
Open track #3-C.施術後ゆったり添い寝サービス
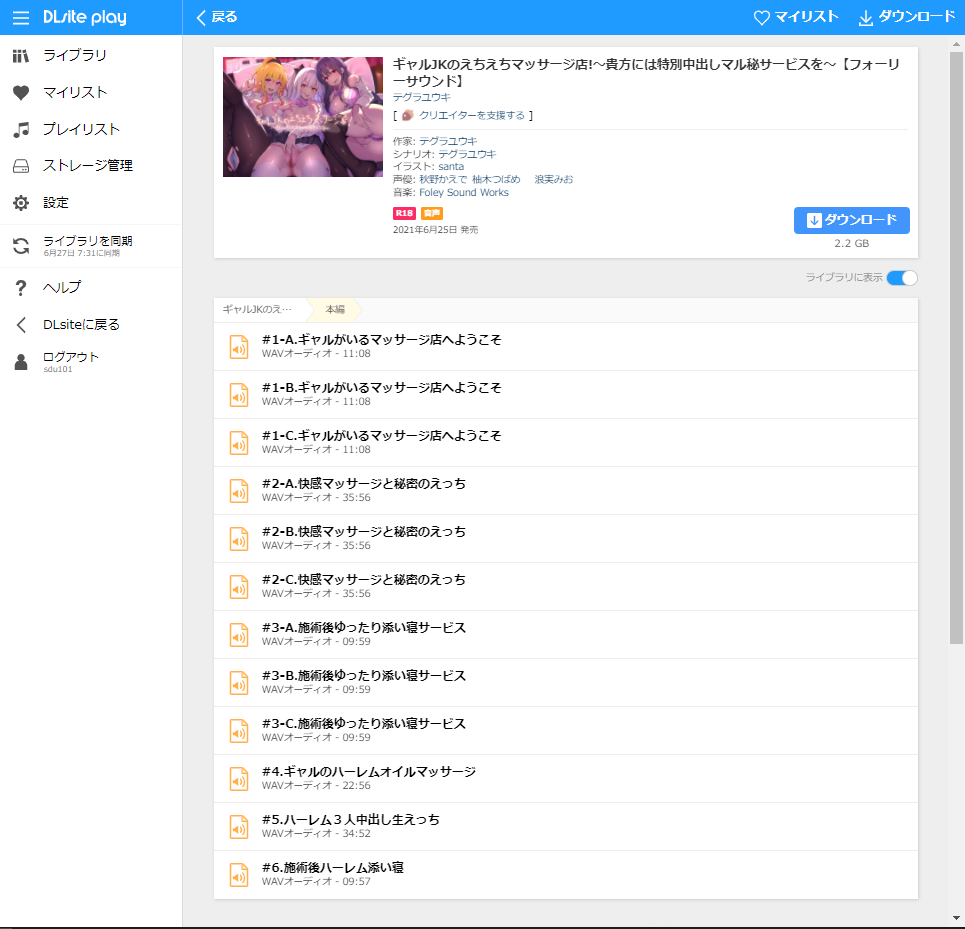pos(566,730)
